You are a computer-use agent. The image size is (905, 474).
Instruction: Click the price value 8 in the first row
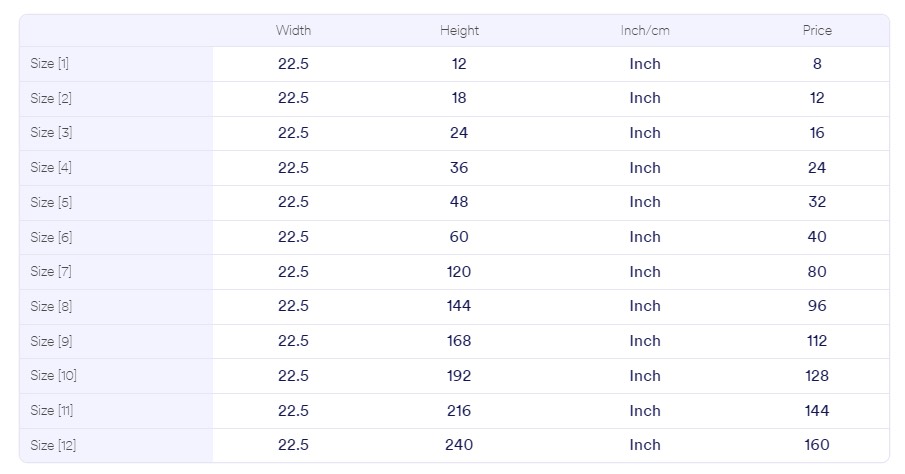pos(817,64)
